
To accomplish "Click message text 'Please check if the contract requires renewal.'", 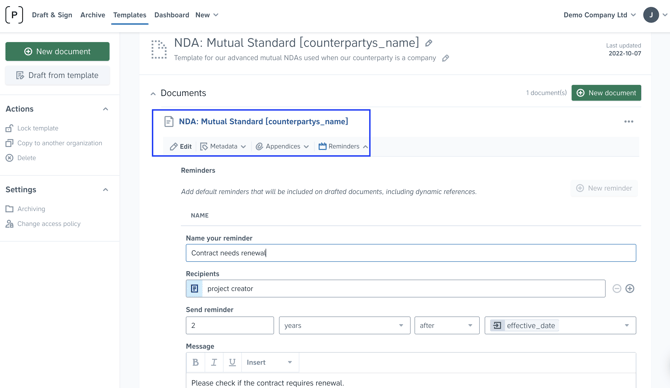I will [x=267, y=383].
